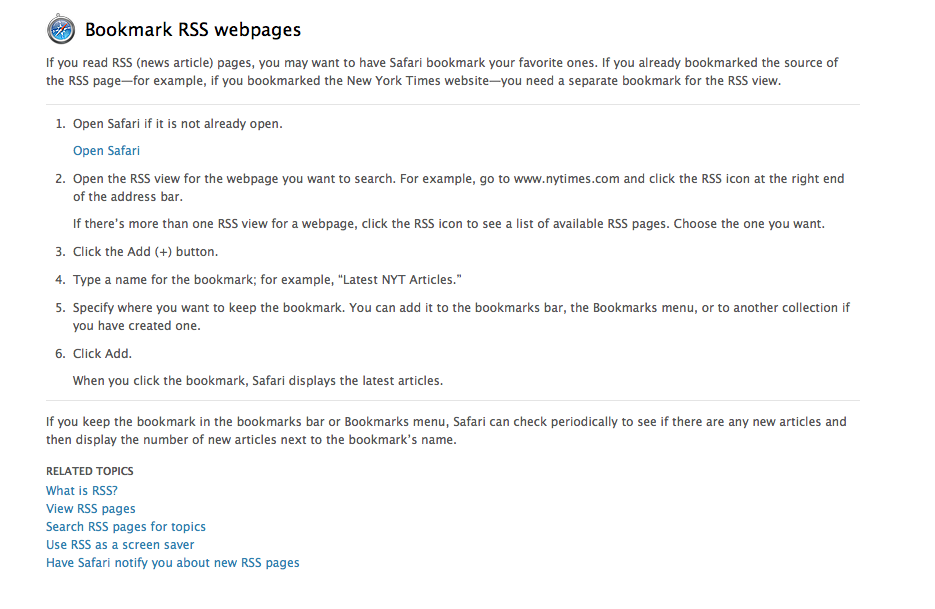Click the Safari compass icon
Viewport: 935px width, 609px height.
[x=62, y=30]
